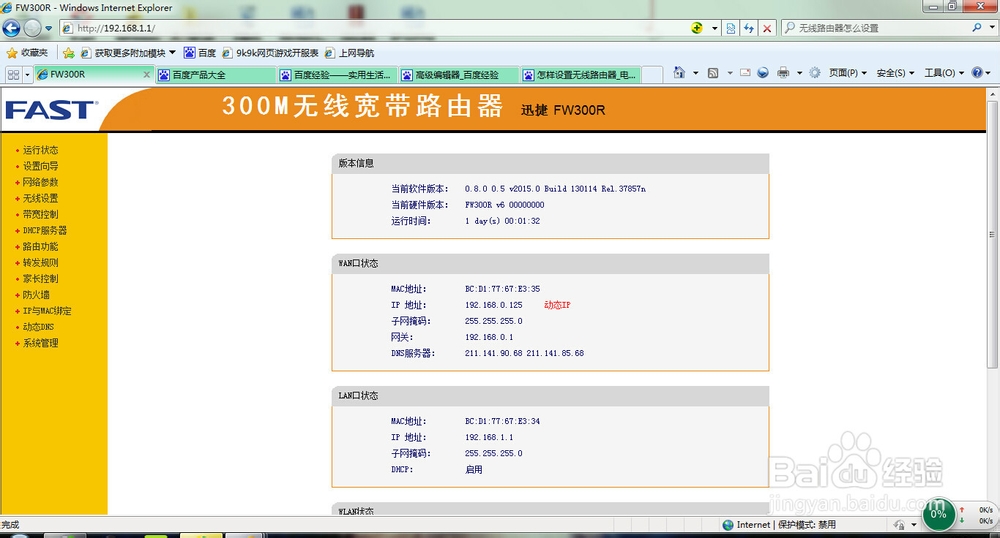Click LAN MAC value BC:D1:77:67:E3:34

tap(502, 421)
